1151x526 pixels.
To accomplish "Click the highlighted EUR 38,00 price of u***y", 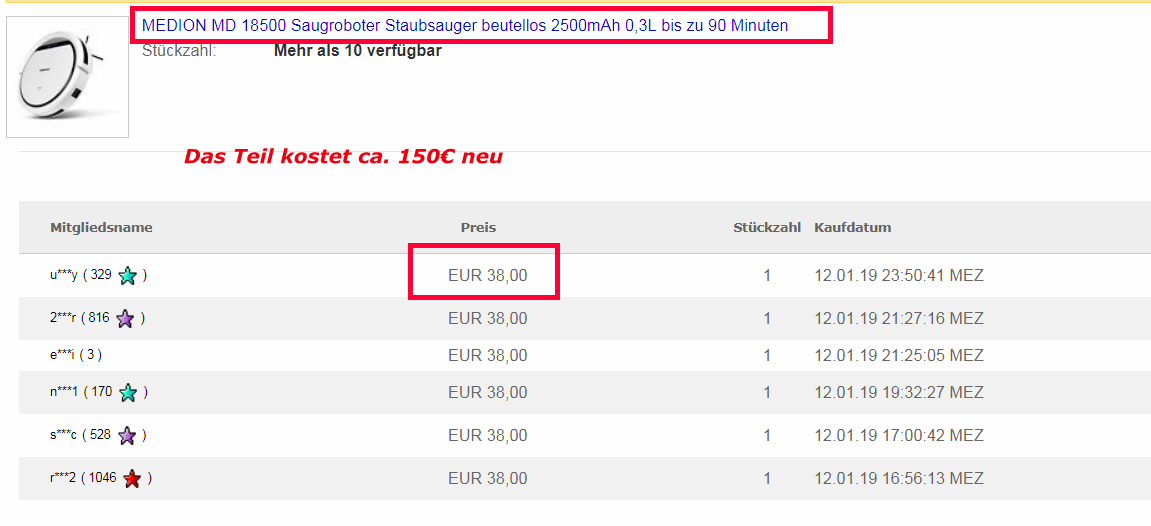I will [487, 276].
